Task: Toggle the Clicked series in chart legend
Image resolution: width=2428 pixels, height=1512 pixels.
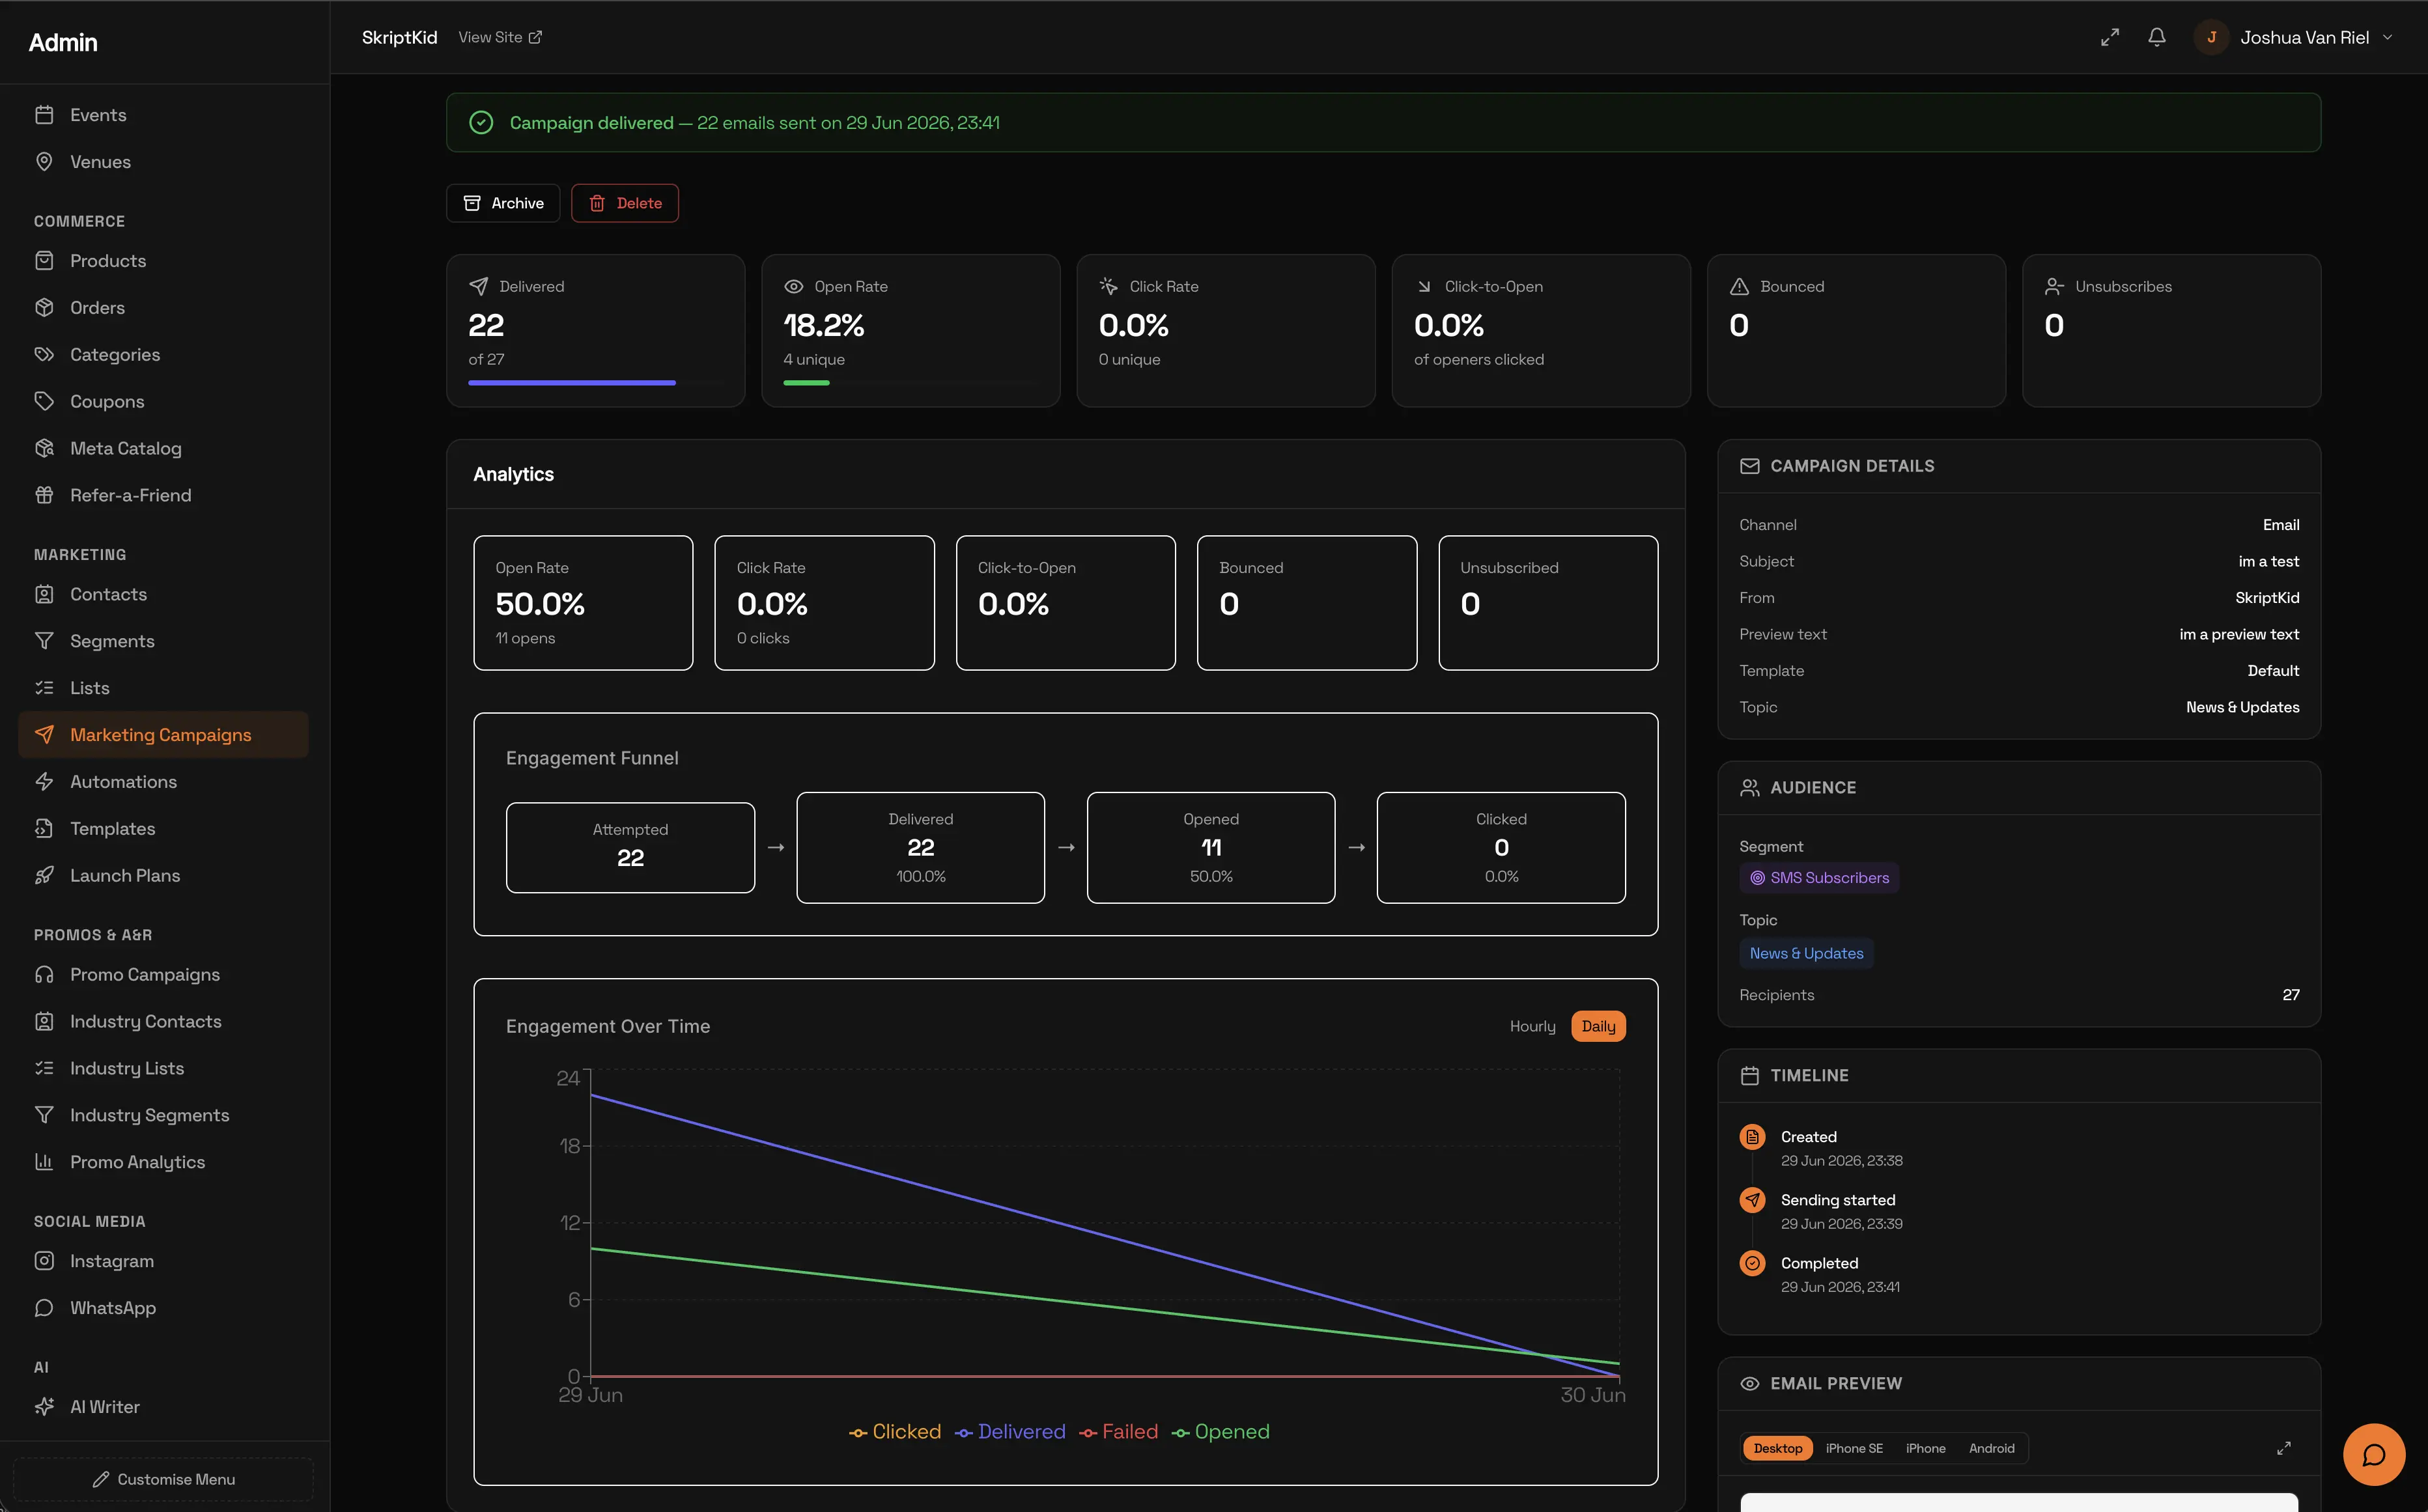Action: pos(895,1432)
